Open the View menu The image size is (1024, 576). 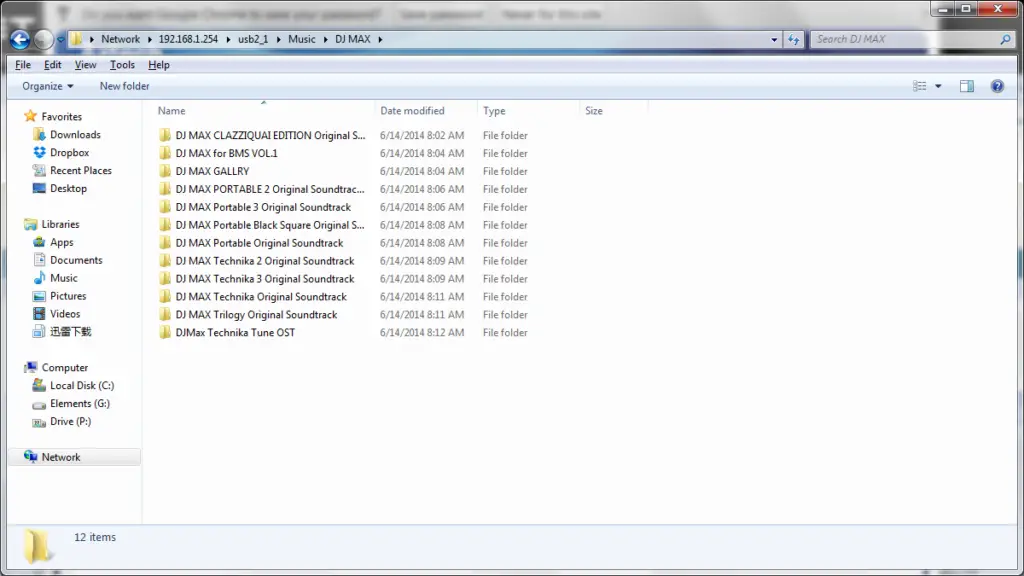pyautogui.click(x=85, y=65)
